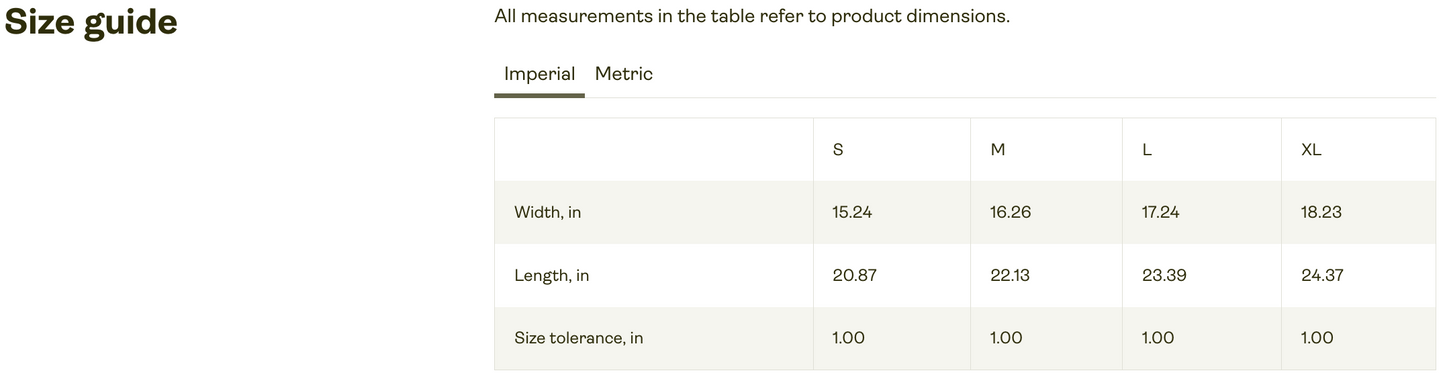The image size is (1445, 379).
Task: Click the 23.39 length value
Action: click(x=1164, y=275)
